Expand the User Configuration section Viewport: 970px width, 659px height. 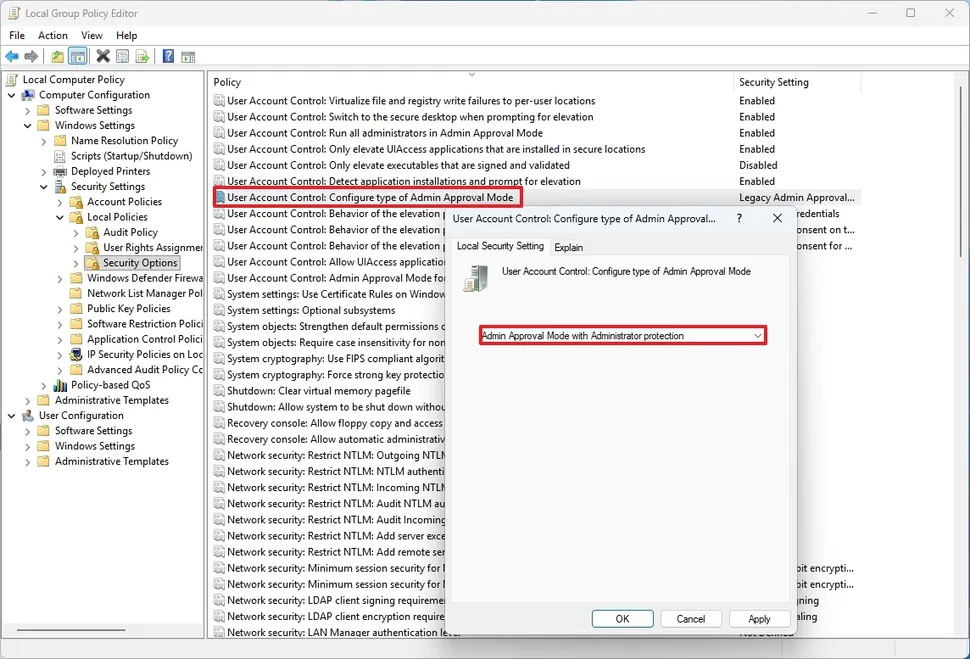pos(10,415)
